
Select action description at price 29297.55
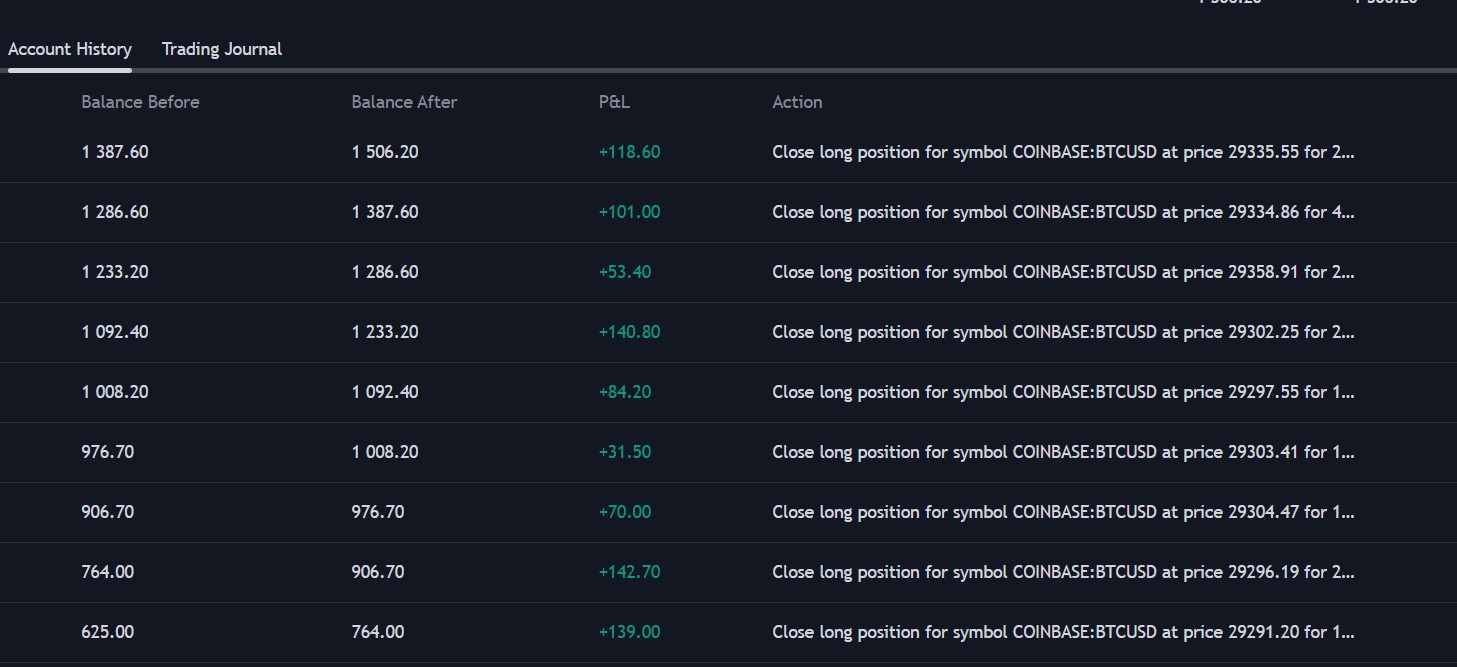[x=1063, y=392]
